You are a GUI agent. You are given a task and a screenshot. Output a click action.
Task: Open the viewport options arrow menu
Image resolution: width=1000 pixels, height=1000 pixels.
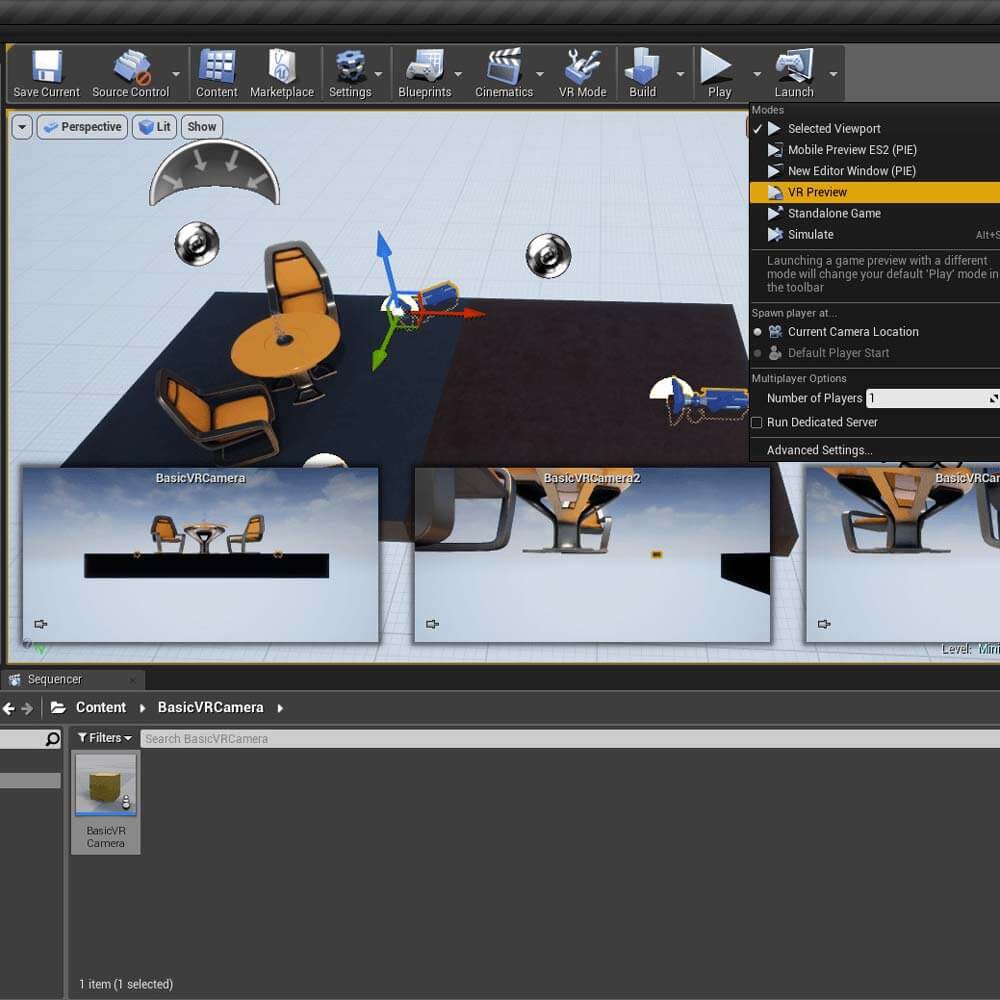click(22, 127)
